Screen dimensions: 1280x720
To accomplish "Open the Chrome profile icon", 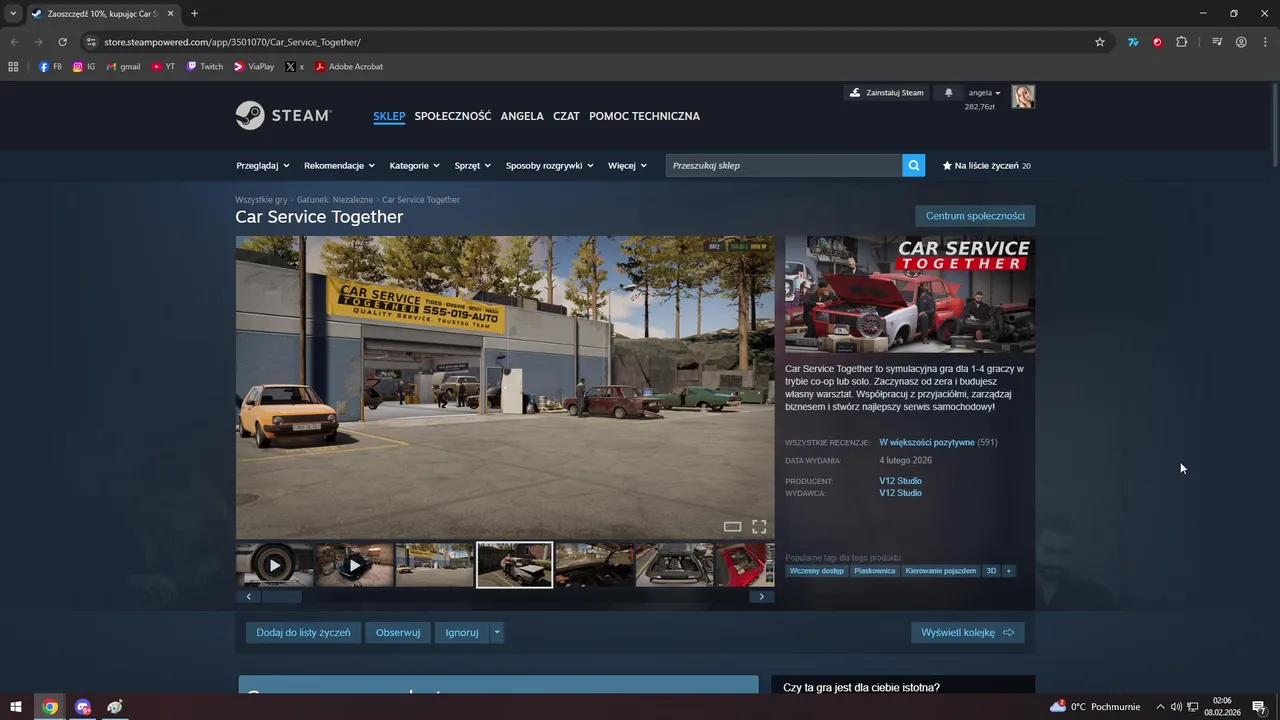I will tap(1241, 42).
